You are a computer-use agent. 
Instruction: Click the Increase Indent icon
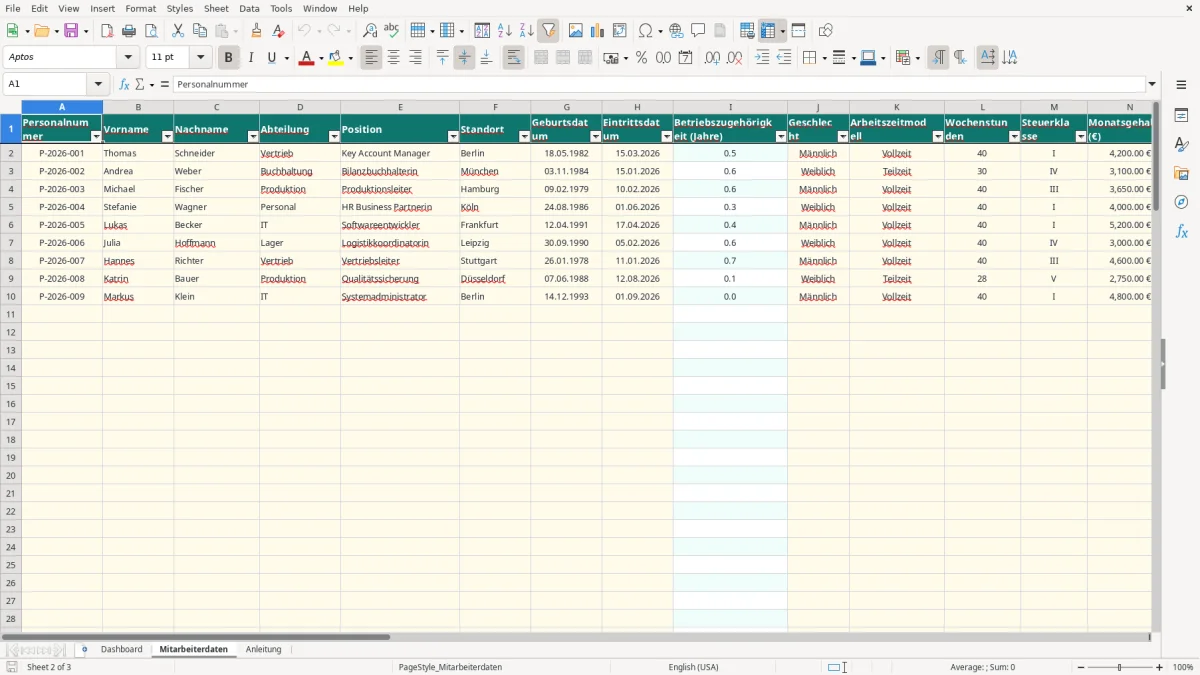[762, 58]
